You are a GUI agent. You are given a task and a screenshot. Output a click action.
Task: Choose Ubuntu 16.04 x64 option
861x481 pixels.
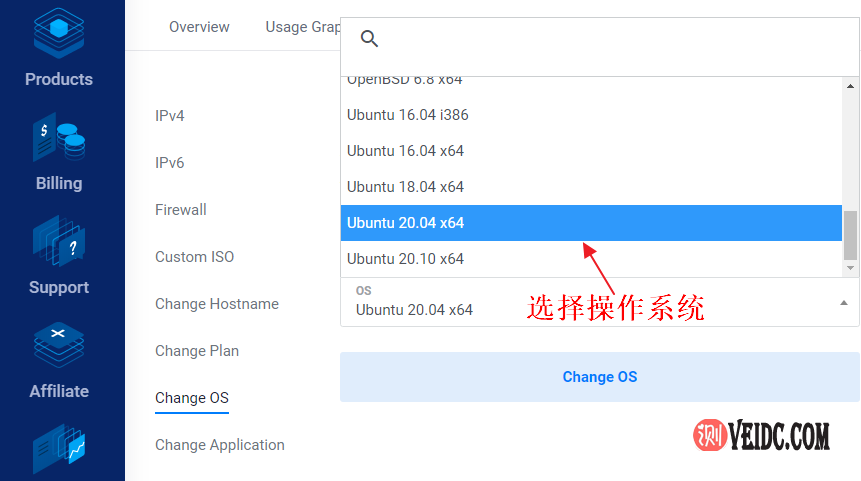(405, 151)
